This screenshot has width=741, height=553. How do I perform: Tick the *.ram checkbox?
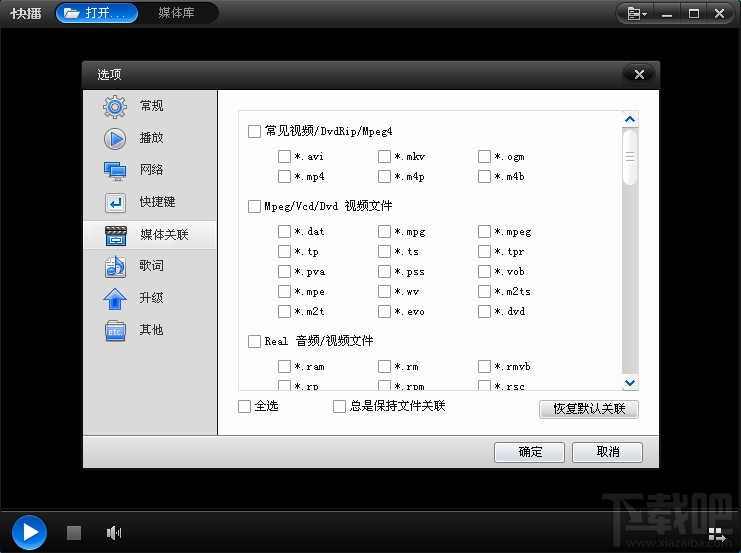[x=284, y=366]
